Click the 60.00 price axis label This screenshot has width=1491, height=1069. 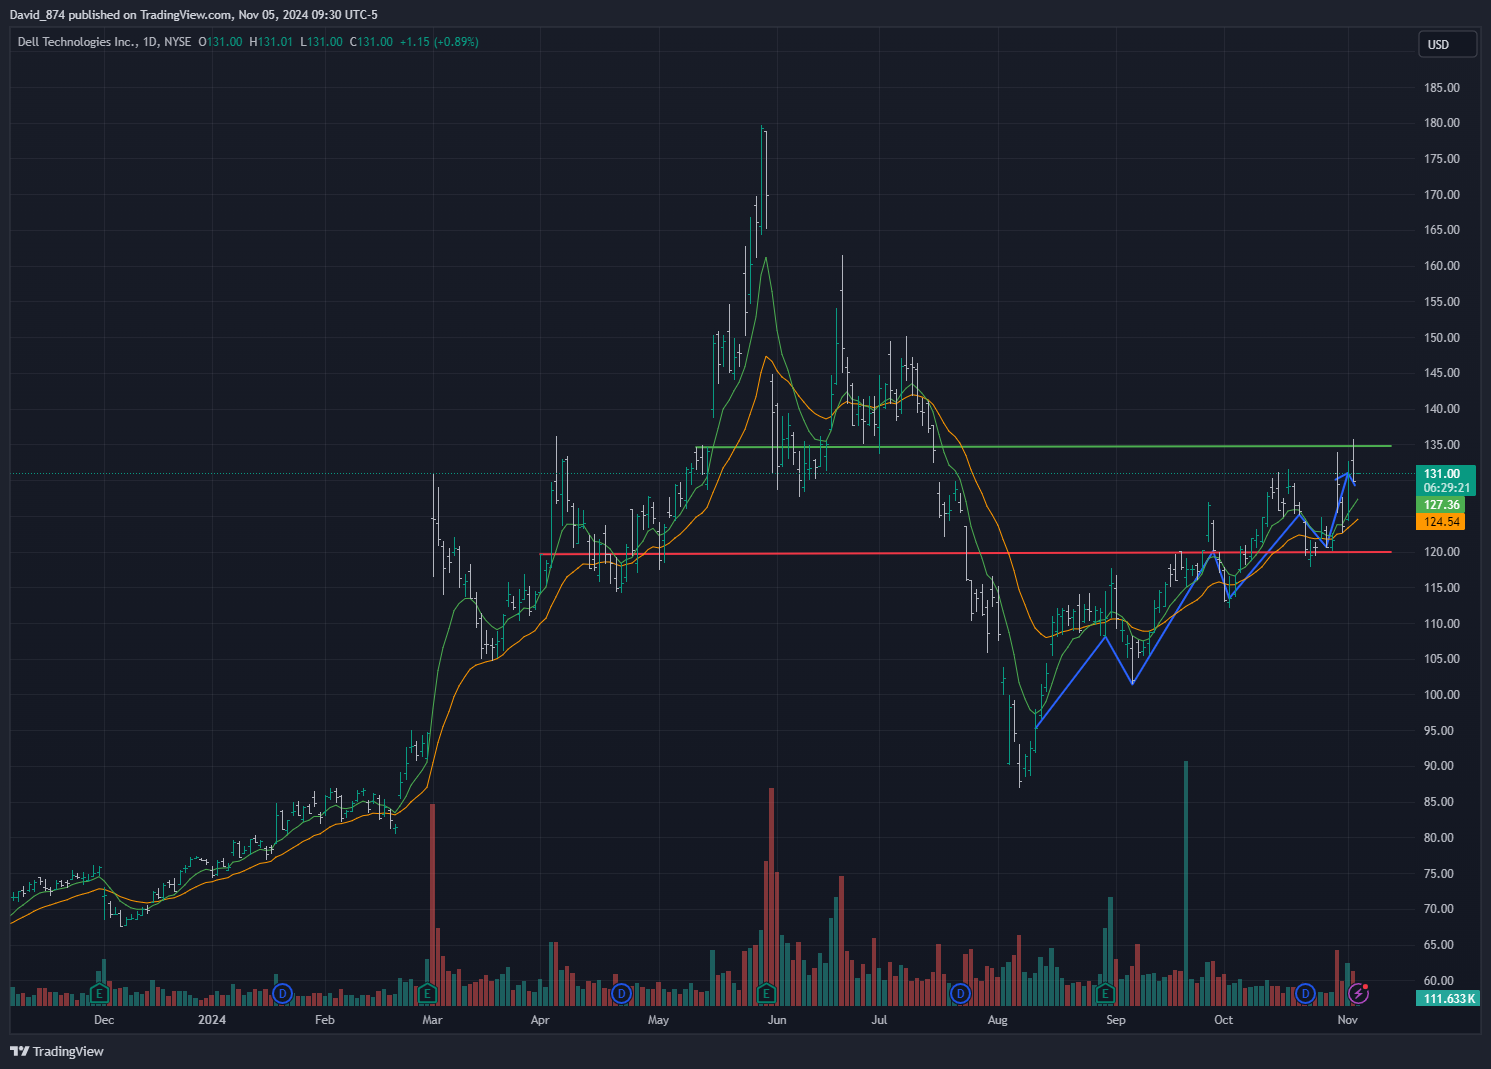coord(1439,981)
